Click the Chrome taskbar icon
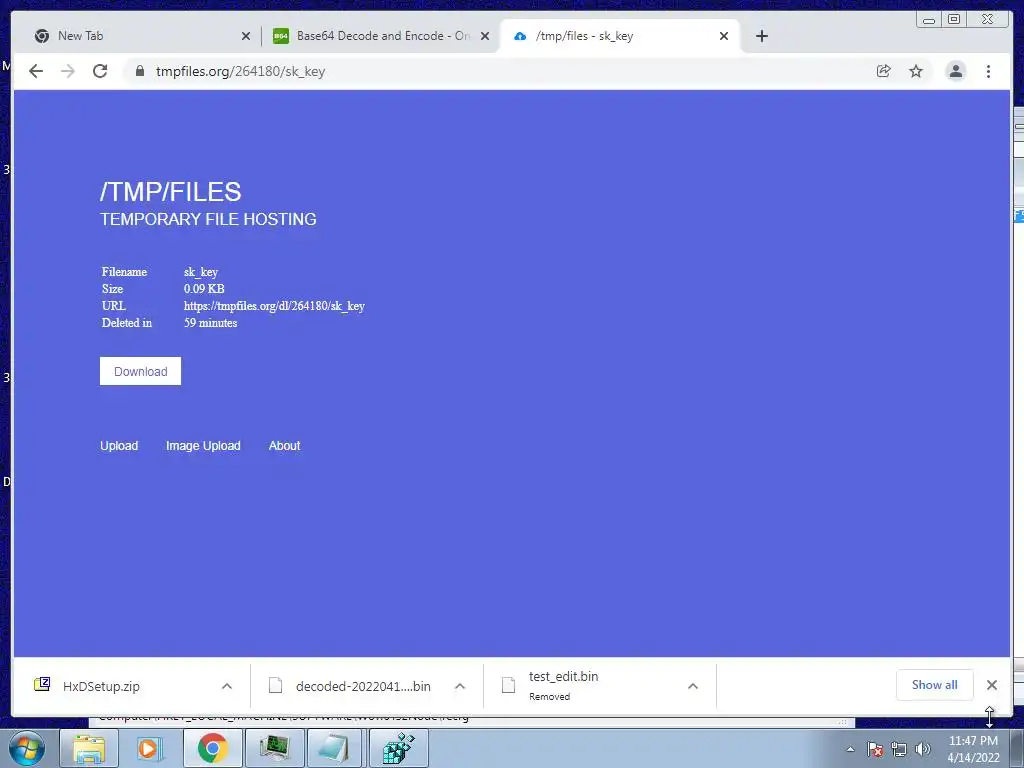The height and width of the screenshot is (768, 1024). tap(212, 748)
